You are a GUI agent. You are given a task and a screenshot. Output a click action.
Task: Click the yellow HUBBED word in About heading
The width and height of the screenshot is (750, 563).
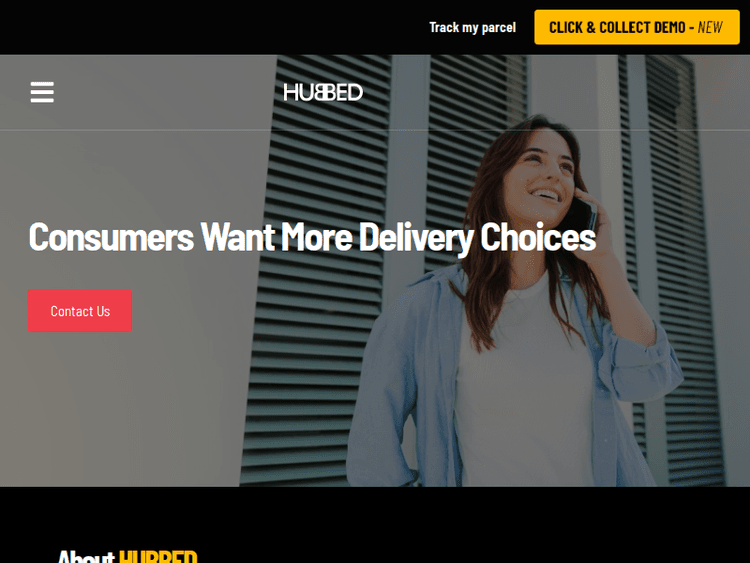(158, 557)
